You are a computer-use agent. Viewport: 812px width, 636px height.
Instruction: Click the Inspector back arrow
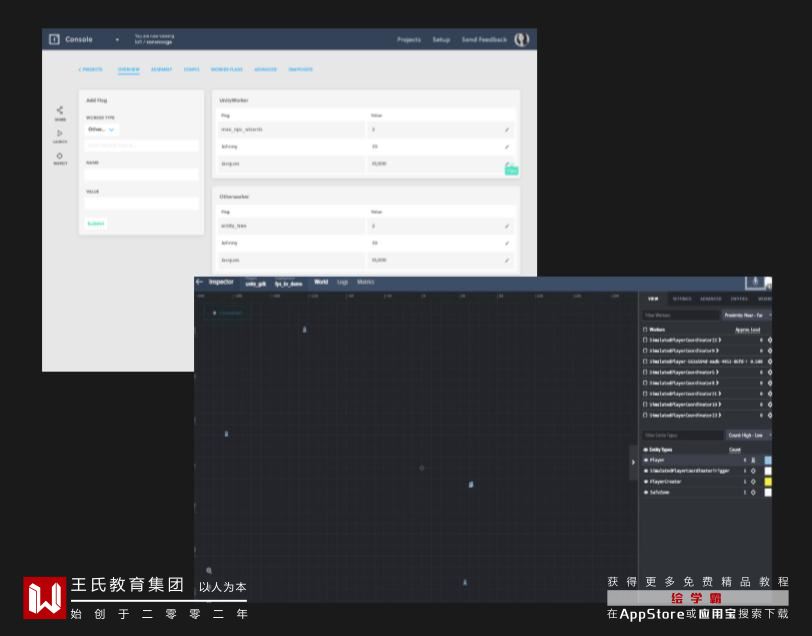point(199,282)
